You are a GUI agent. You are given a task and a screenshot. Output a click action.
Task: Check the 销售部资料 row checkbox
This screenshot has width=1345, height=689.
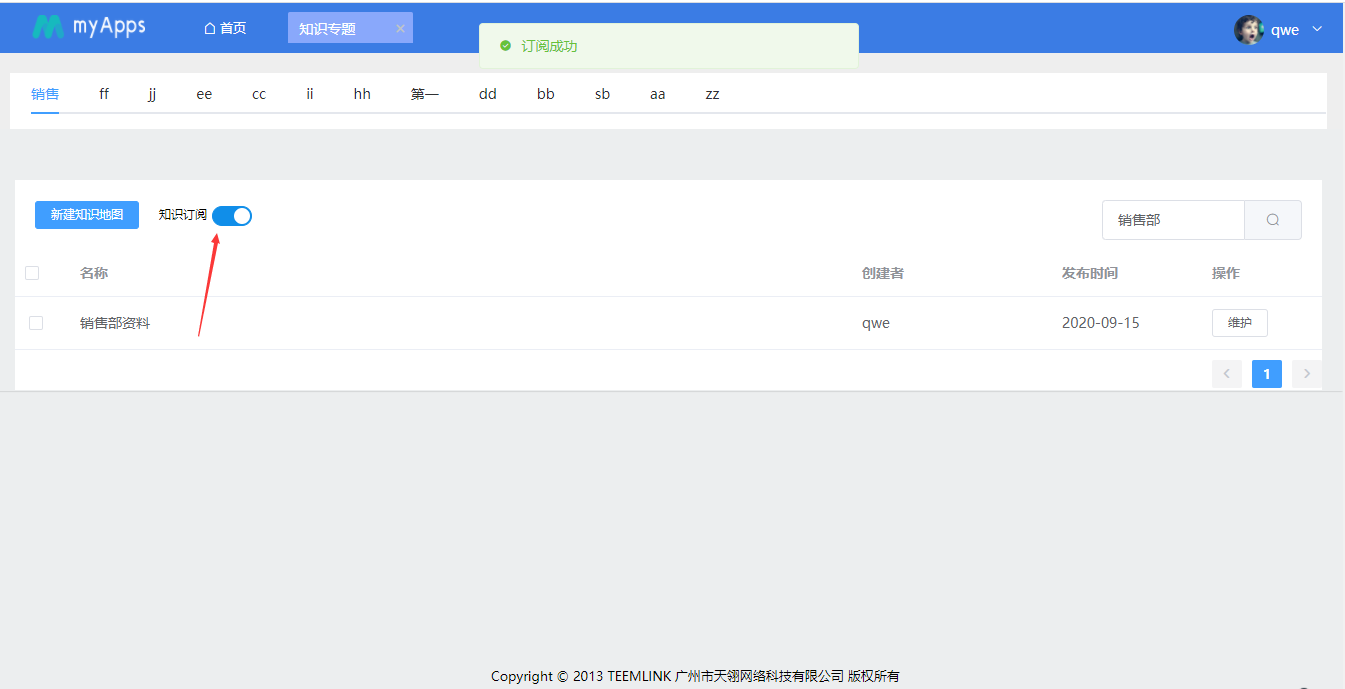click(36, 323)
